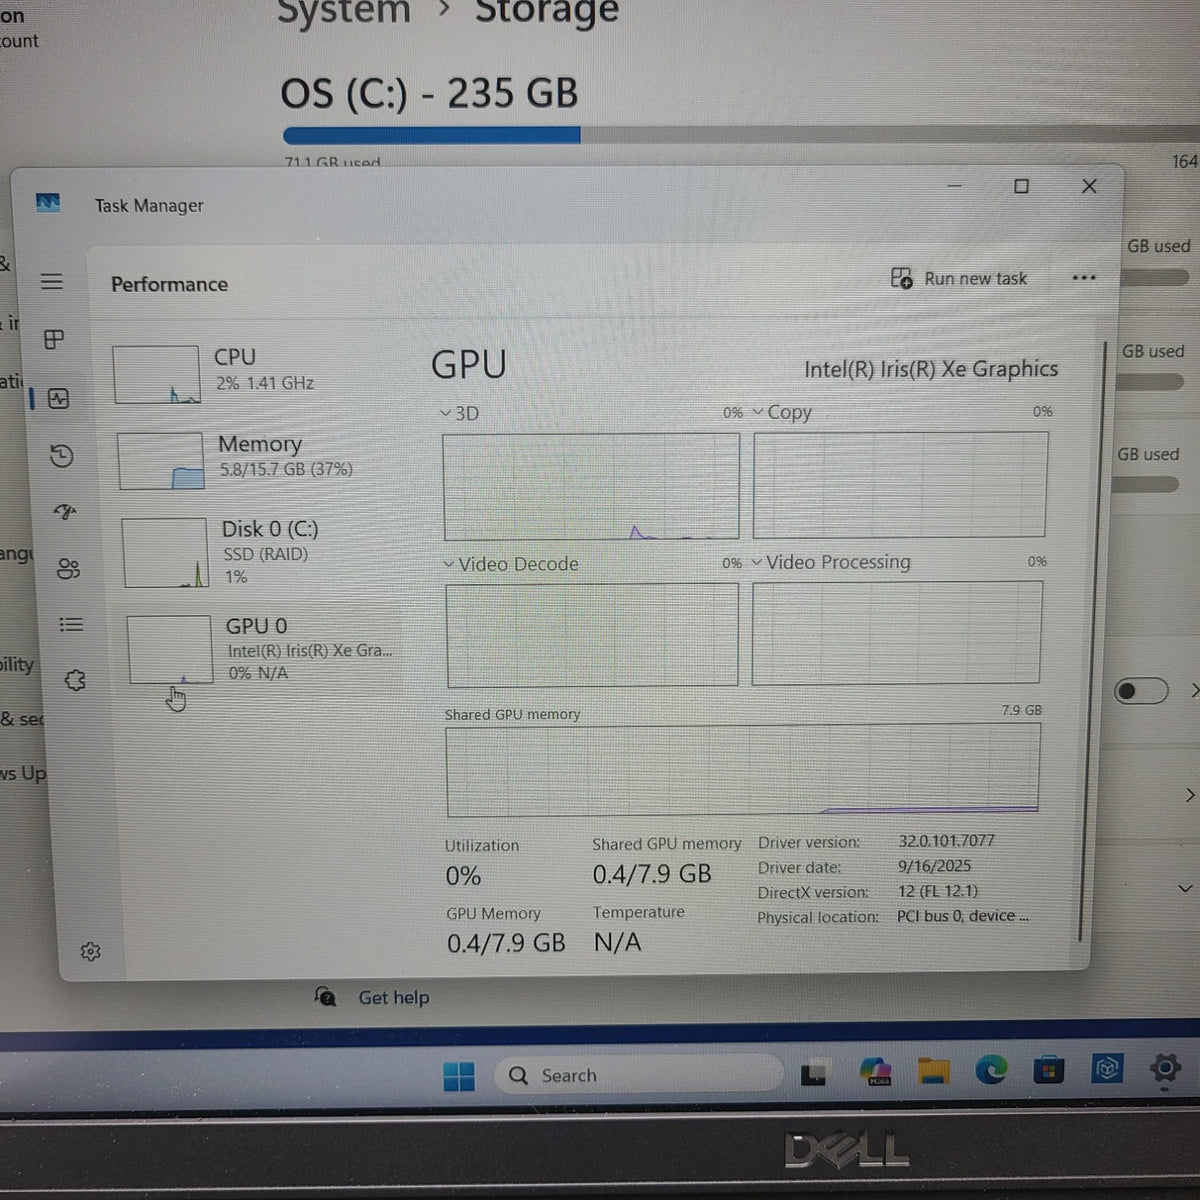1200x1200 pixels.
Task: Click CPU mini graph thumbnail
Action: pos(156,375)
